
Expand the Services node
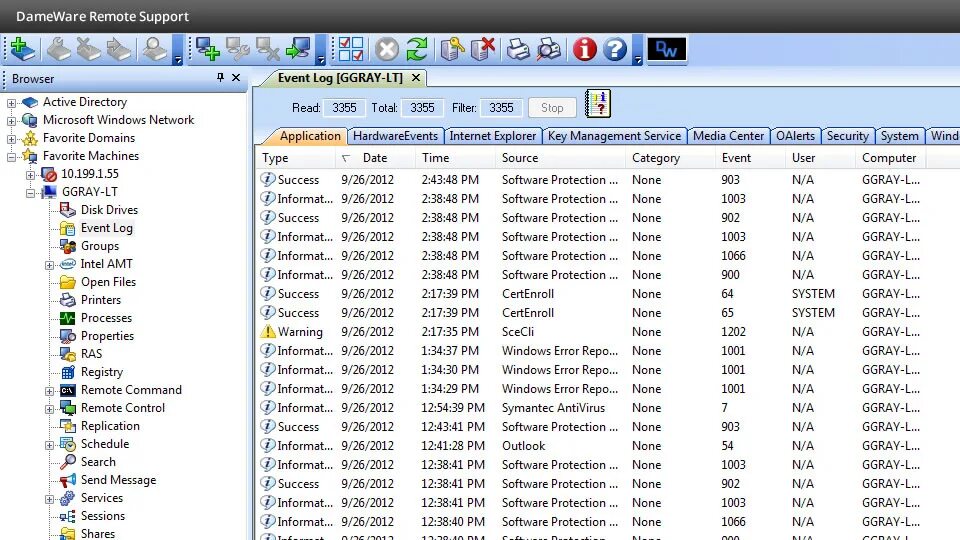click(49, 500)
